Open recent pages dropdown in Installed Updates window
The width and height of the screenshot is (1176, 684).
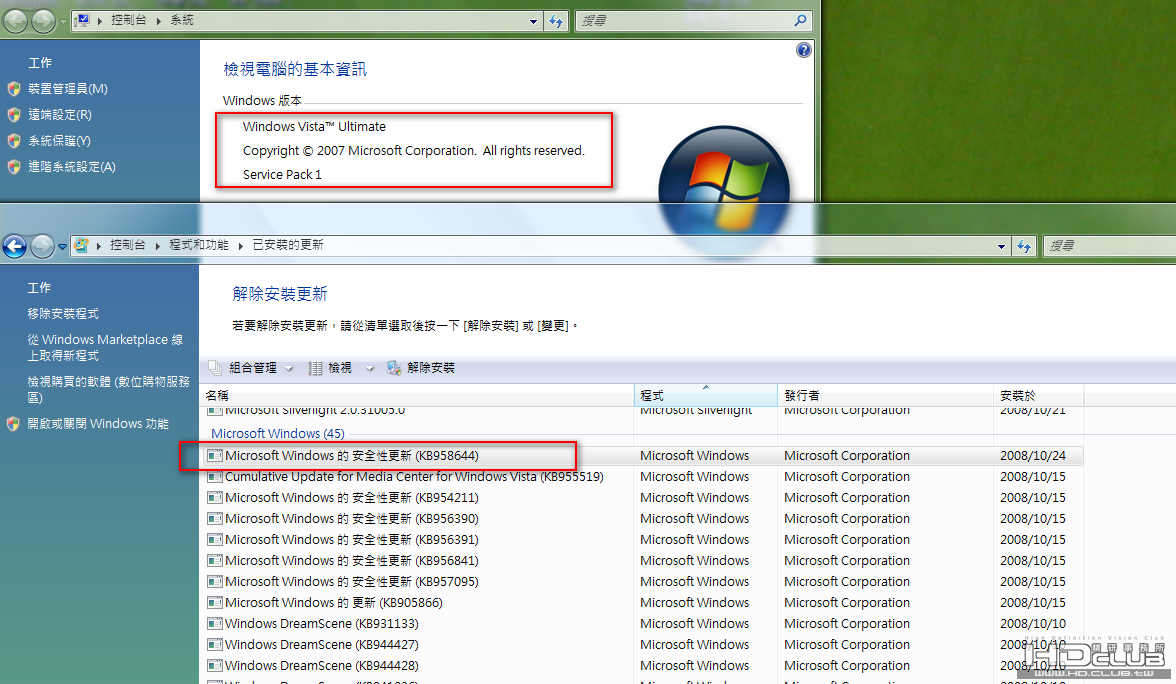[62, 247]
